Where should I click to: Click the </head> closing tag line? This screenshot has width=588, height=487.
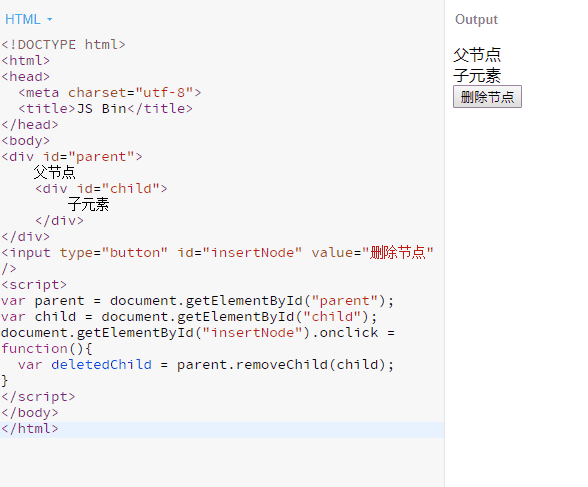pos(30,124)
